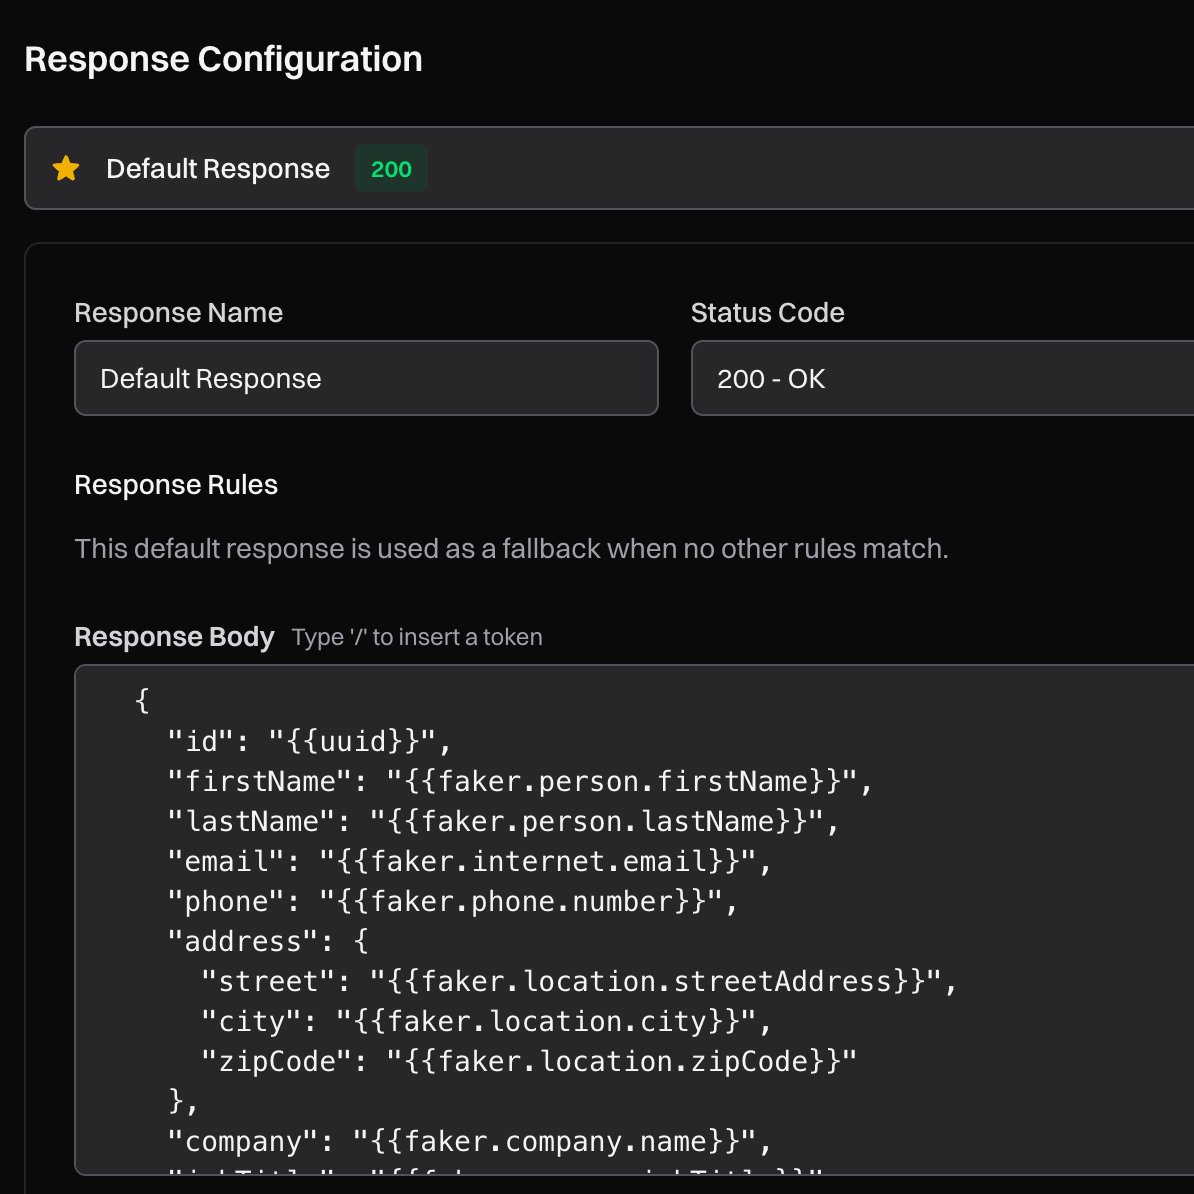Click the Status Code label

pos(768,313)
